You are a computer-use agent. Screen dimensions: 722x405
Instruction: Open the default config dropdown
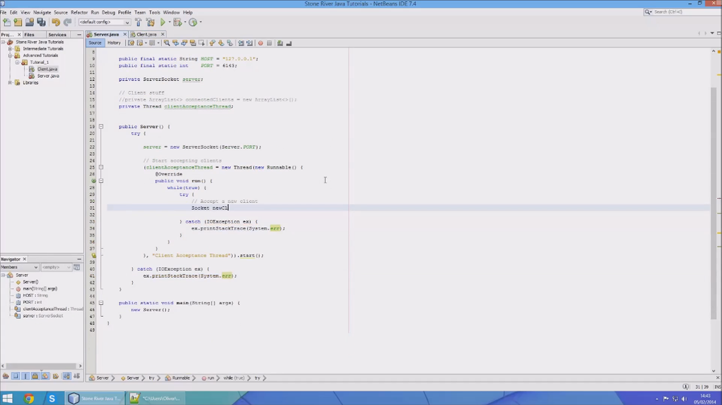(x=103, y=22)
